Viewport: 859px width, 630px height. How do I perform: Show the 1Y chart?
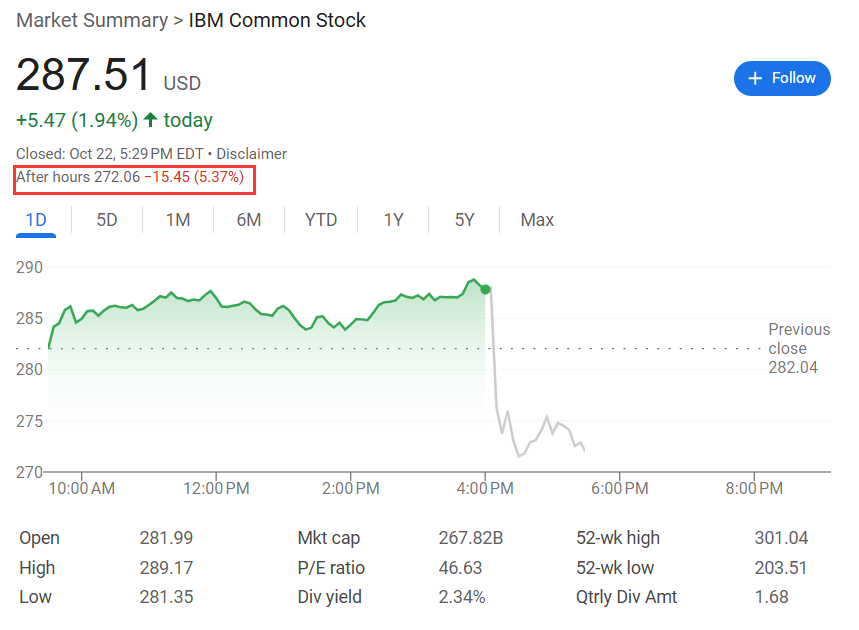393,219
